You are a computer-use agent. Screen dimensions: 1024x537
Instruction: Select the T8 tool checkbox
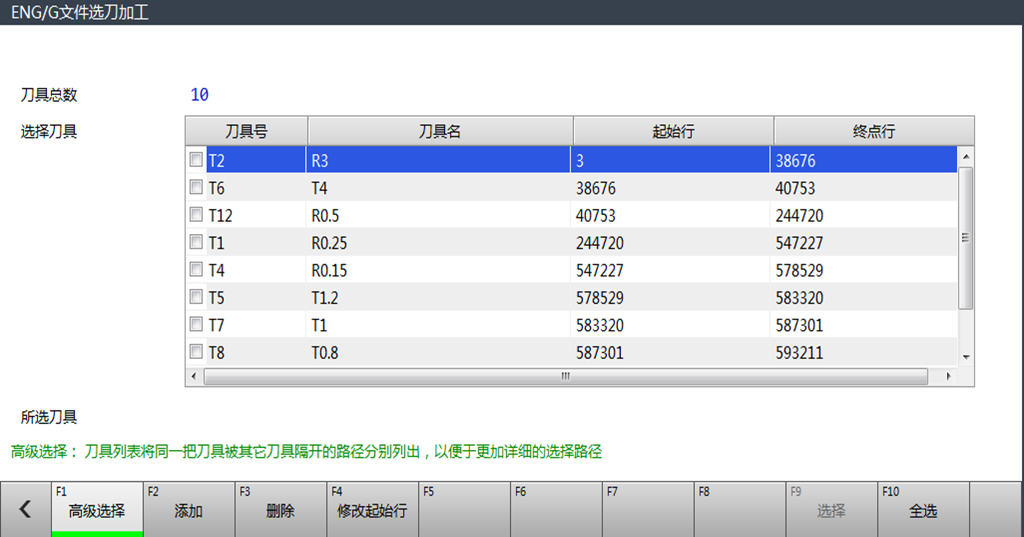tap(196, 351)
